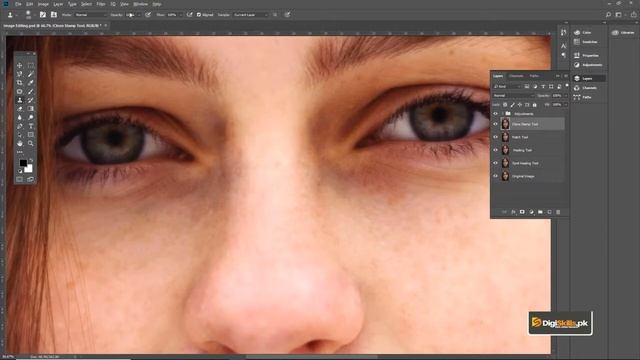Open the Window menu
This screenshot has width=640, height=360.
pyautogui.click(x=141, y=4)
